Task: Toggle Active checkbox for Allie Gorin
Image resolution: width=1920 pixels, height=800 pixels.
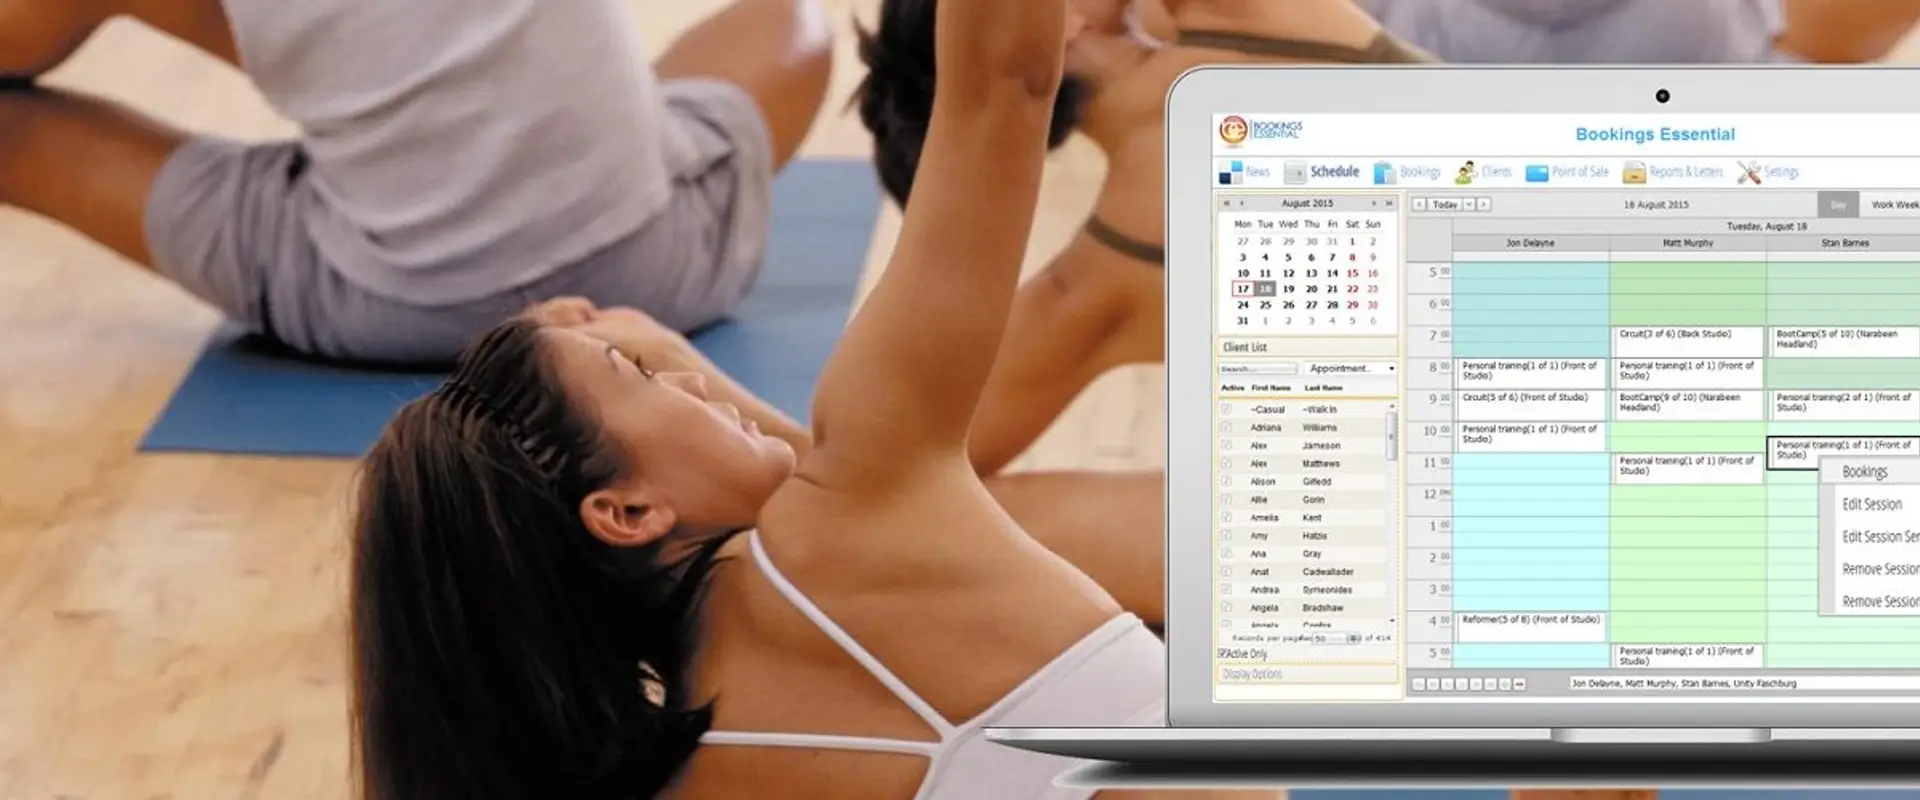Action: (1226, 499)
